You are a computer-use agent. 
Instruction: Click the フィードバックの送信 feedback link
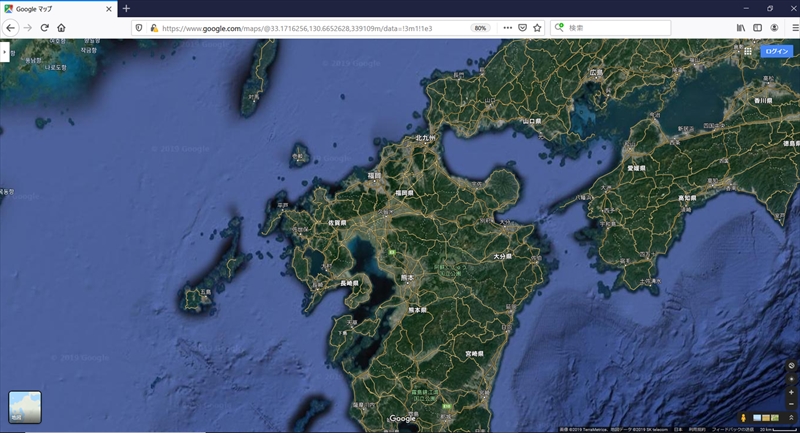(x=732, y=429)
